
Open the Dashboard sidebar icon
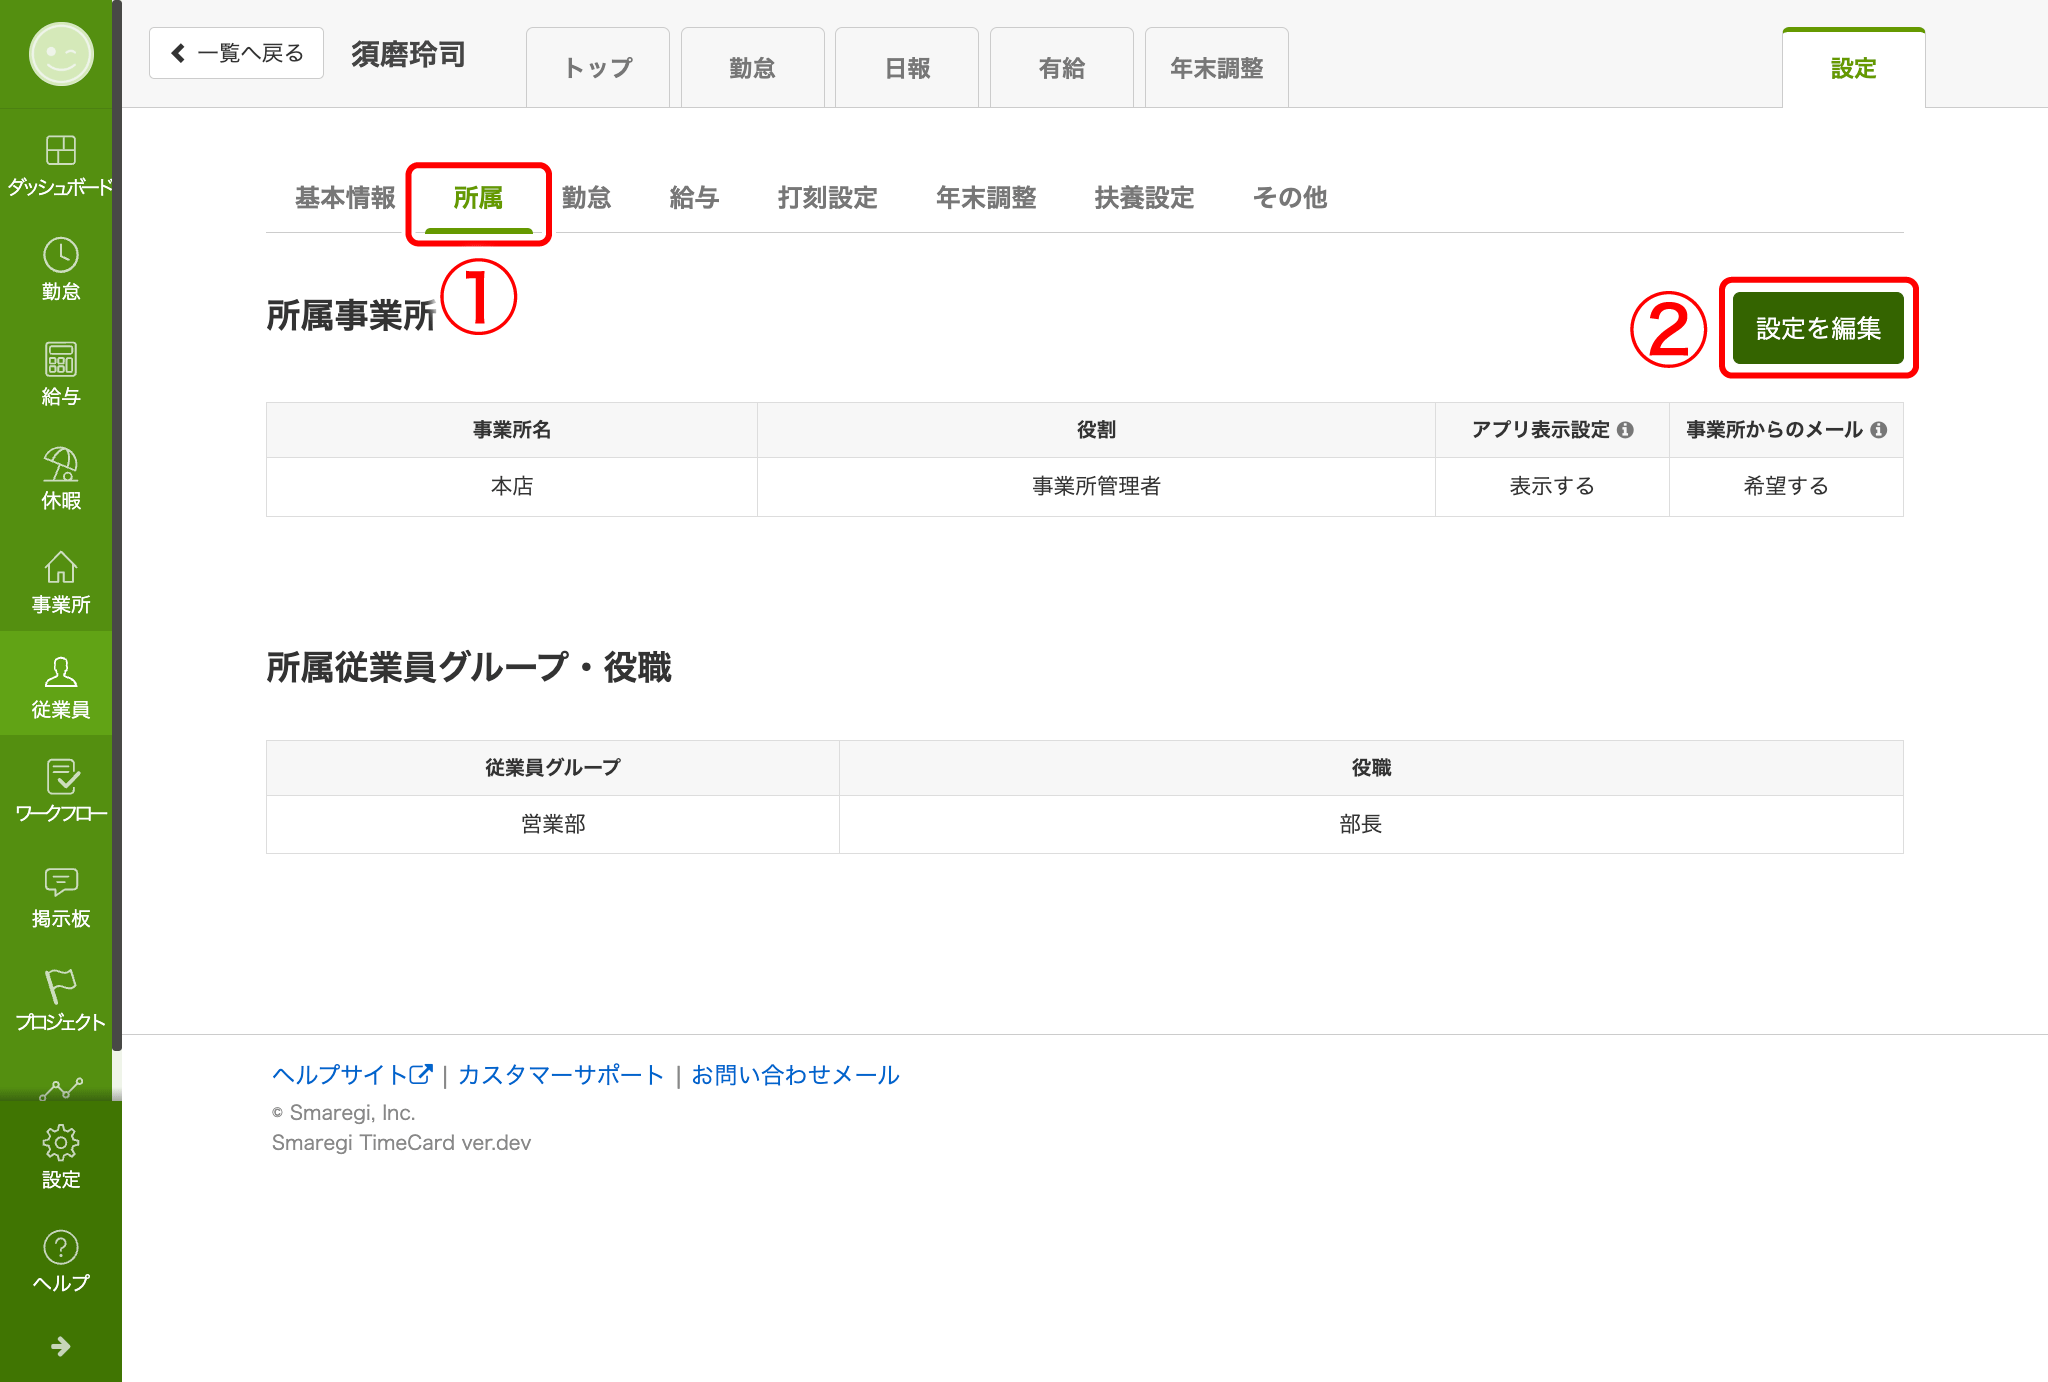[60, 152]
